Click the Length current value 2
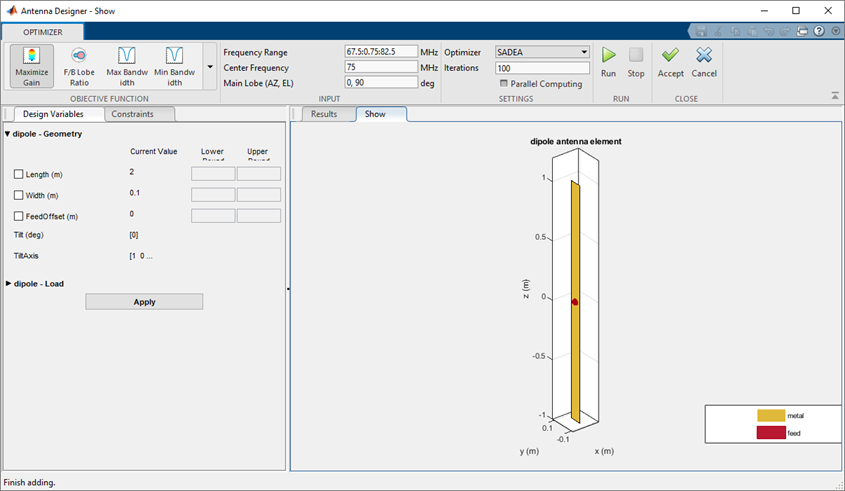This screenshot has width=845, height=491. [x=131, y=172]
